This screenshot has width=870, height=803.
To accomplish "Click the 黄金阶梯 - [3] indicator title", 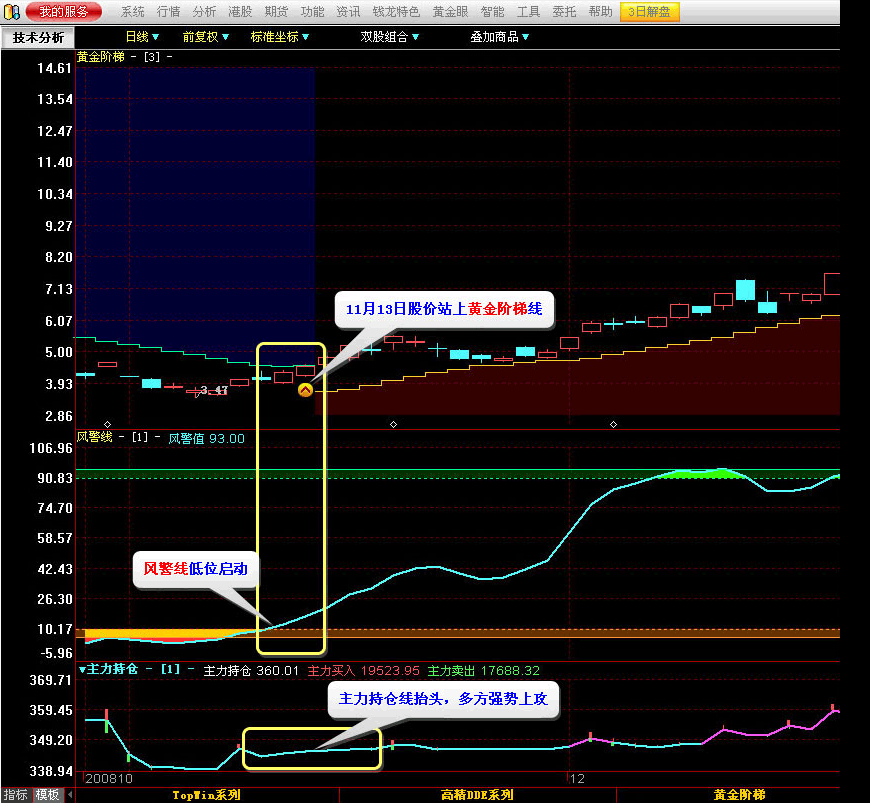I will tap(124, 57).
